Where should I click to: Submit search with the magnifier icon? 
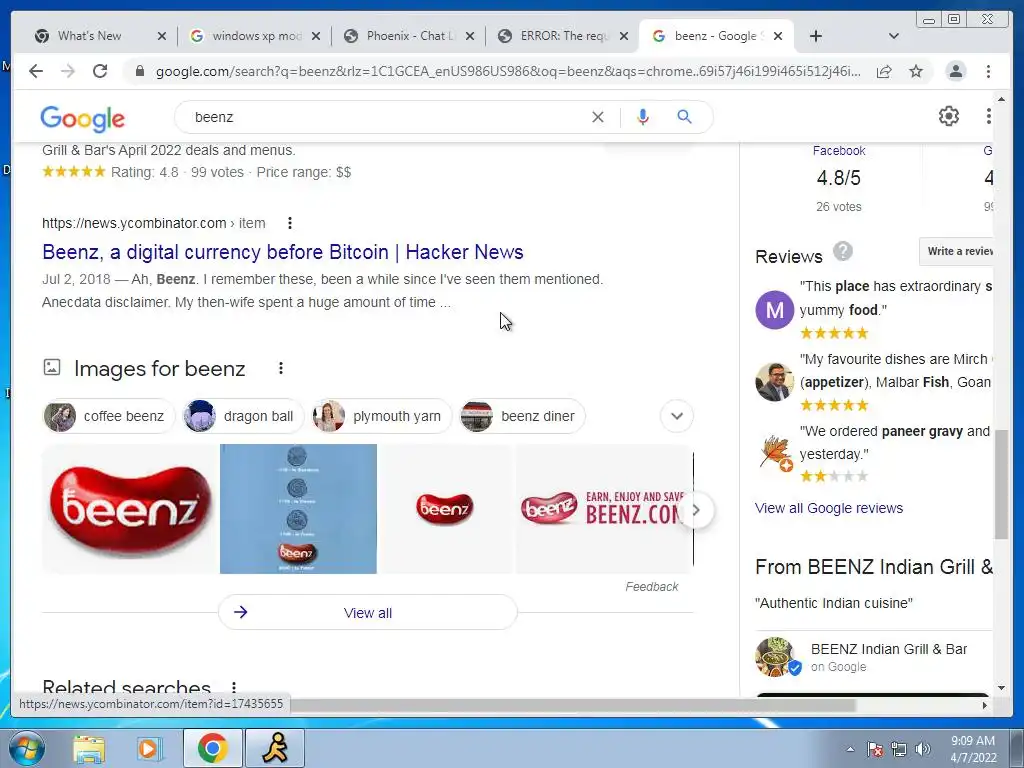click(684, 117)
